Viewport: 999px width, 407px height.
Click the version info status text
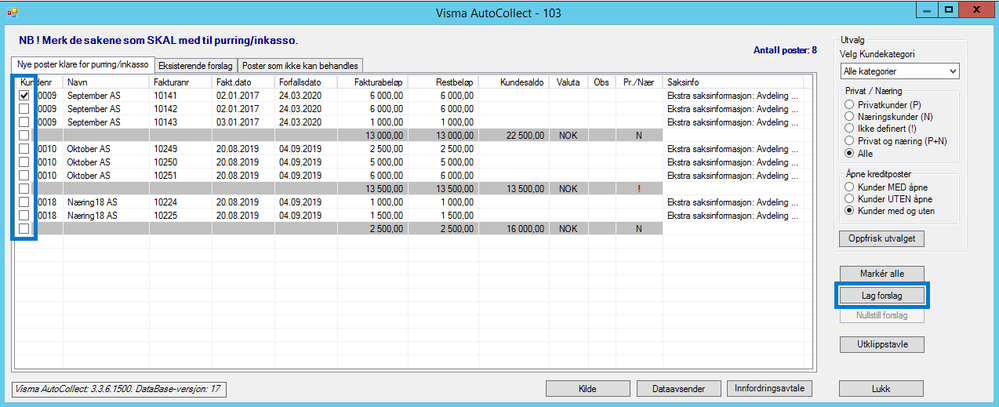119,388
